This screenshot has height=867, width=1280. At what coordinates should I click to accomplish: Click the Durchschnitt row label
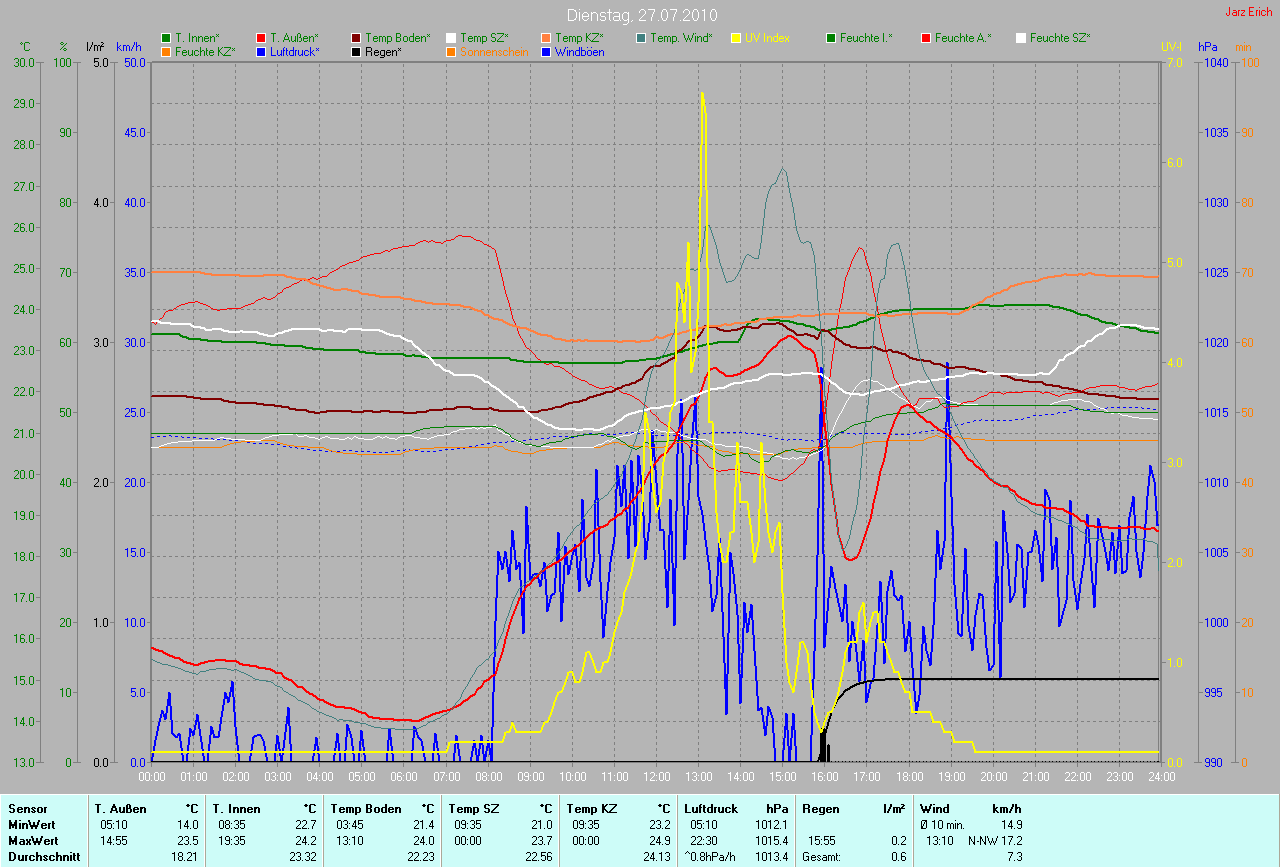click(43, 857)
